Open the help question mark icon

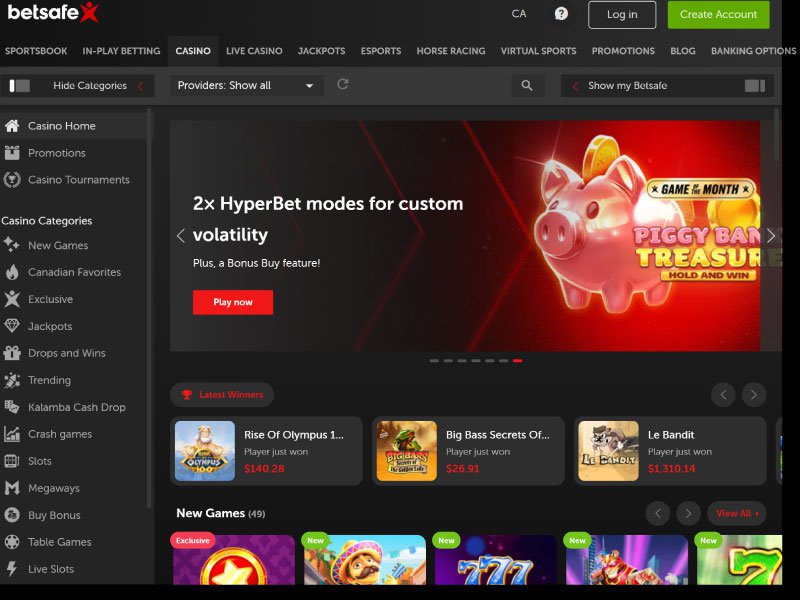(561, 14)
